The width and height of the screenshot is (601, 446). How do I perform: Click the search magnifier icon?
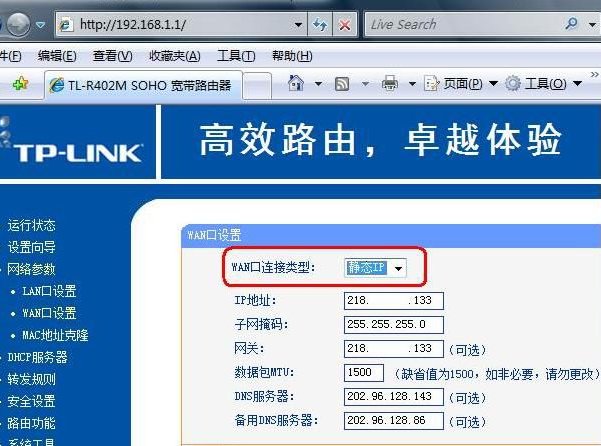coord(571,24)
